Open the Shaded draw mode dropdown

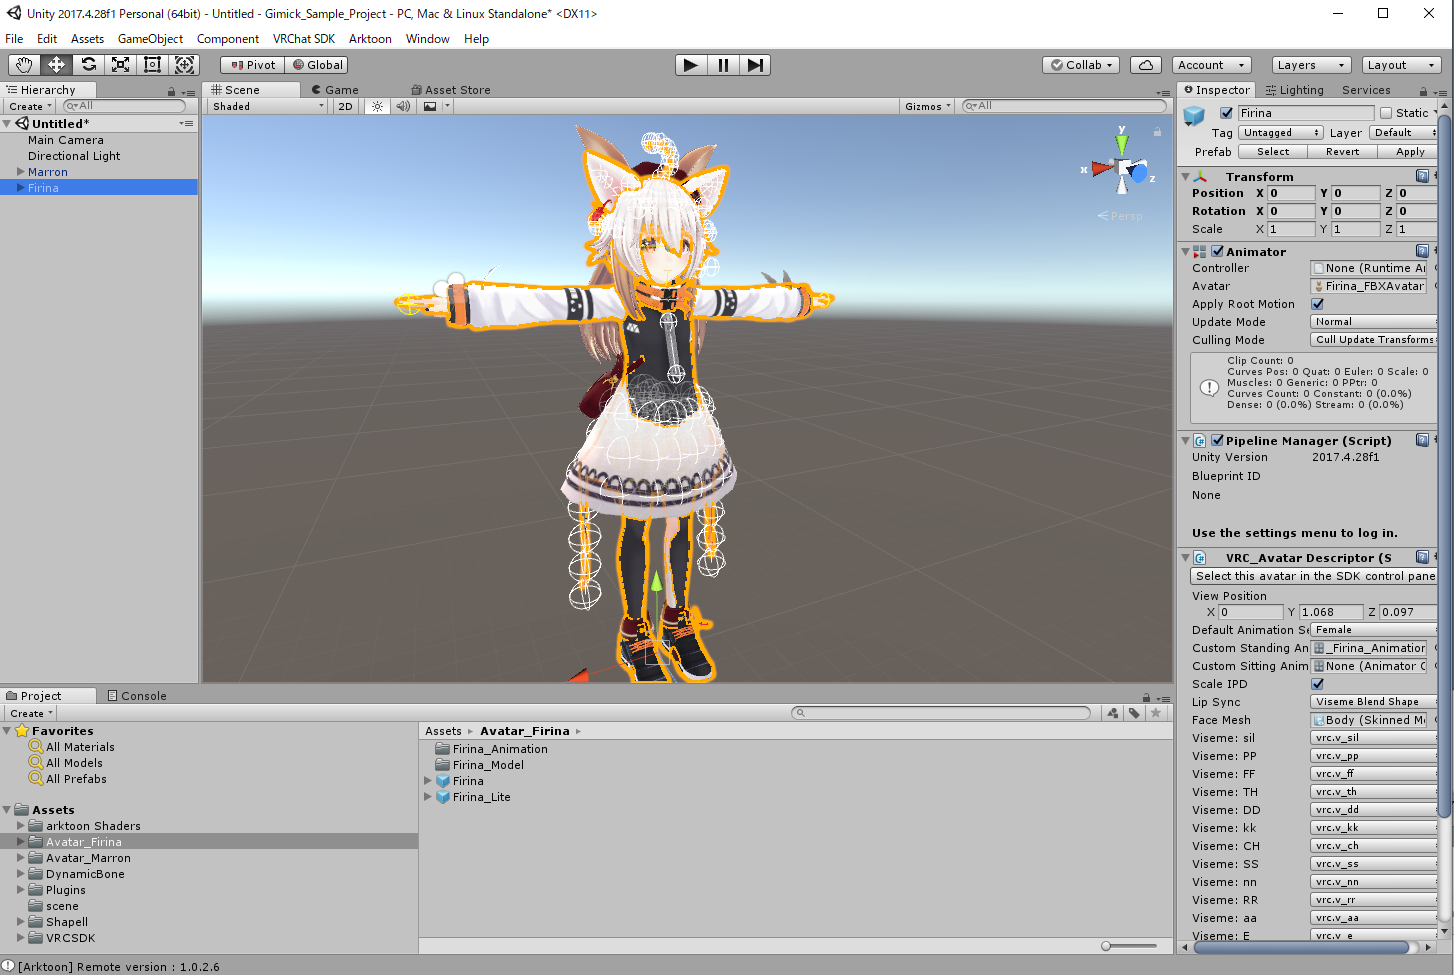(267, 106)
